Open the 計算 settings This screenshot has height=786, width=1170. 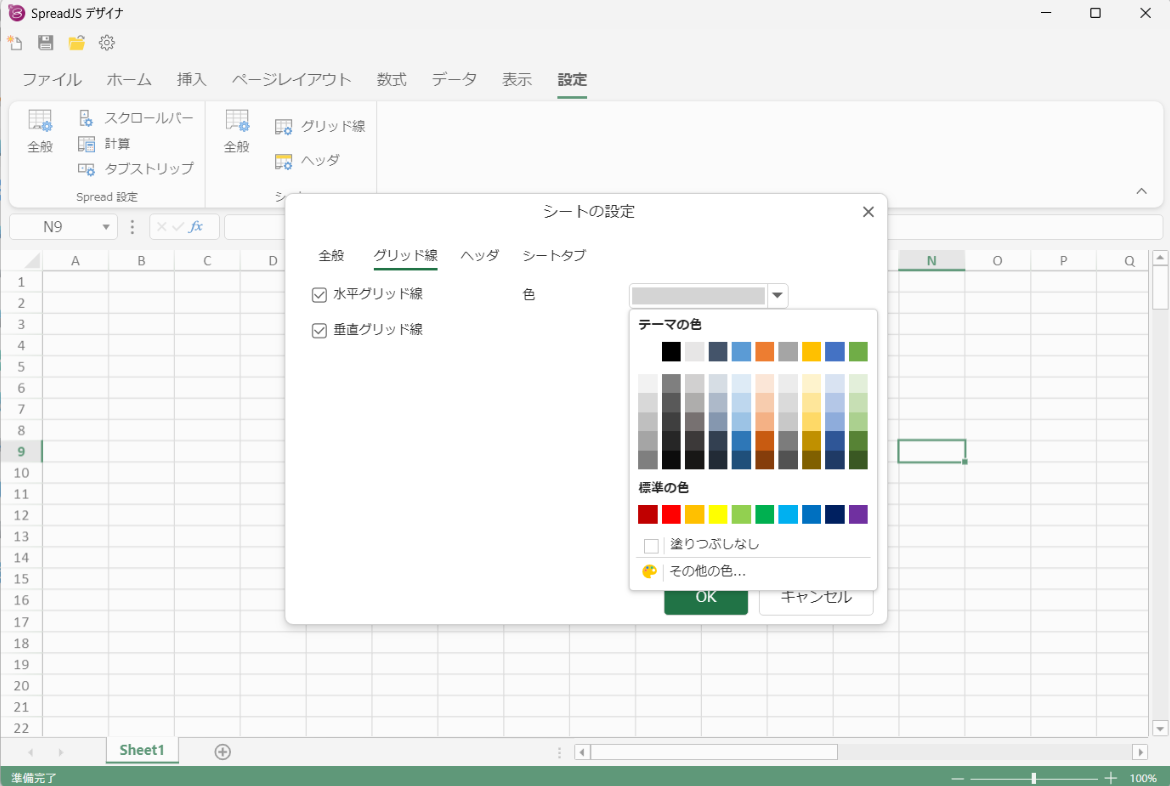(x=104, y=143)
